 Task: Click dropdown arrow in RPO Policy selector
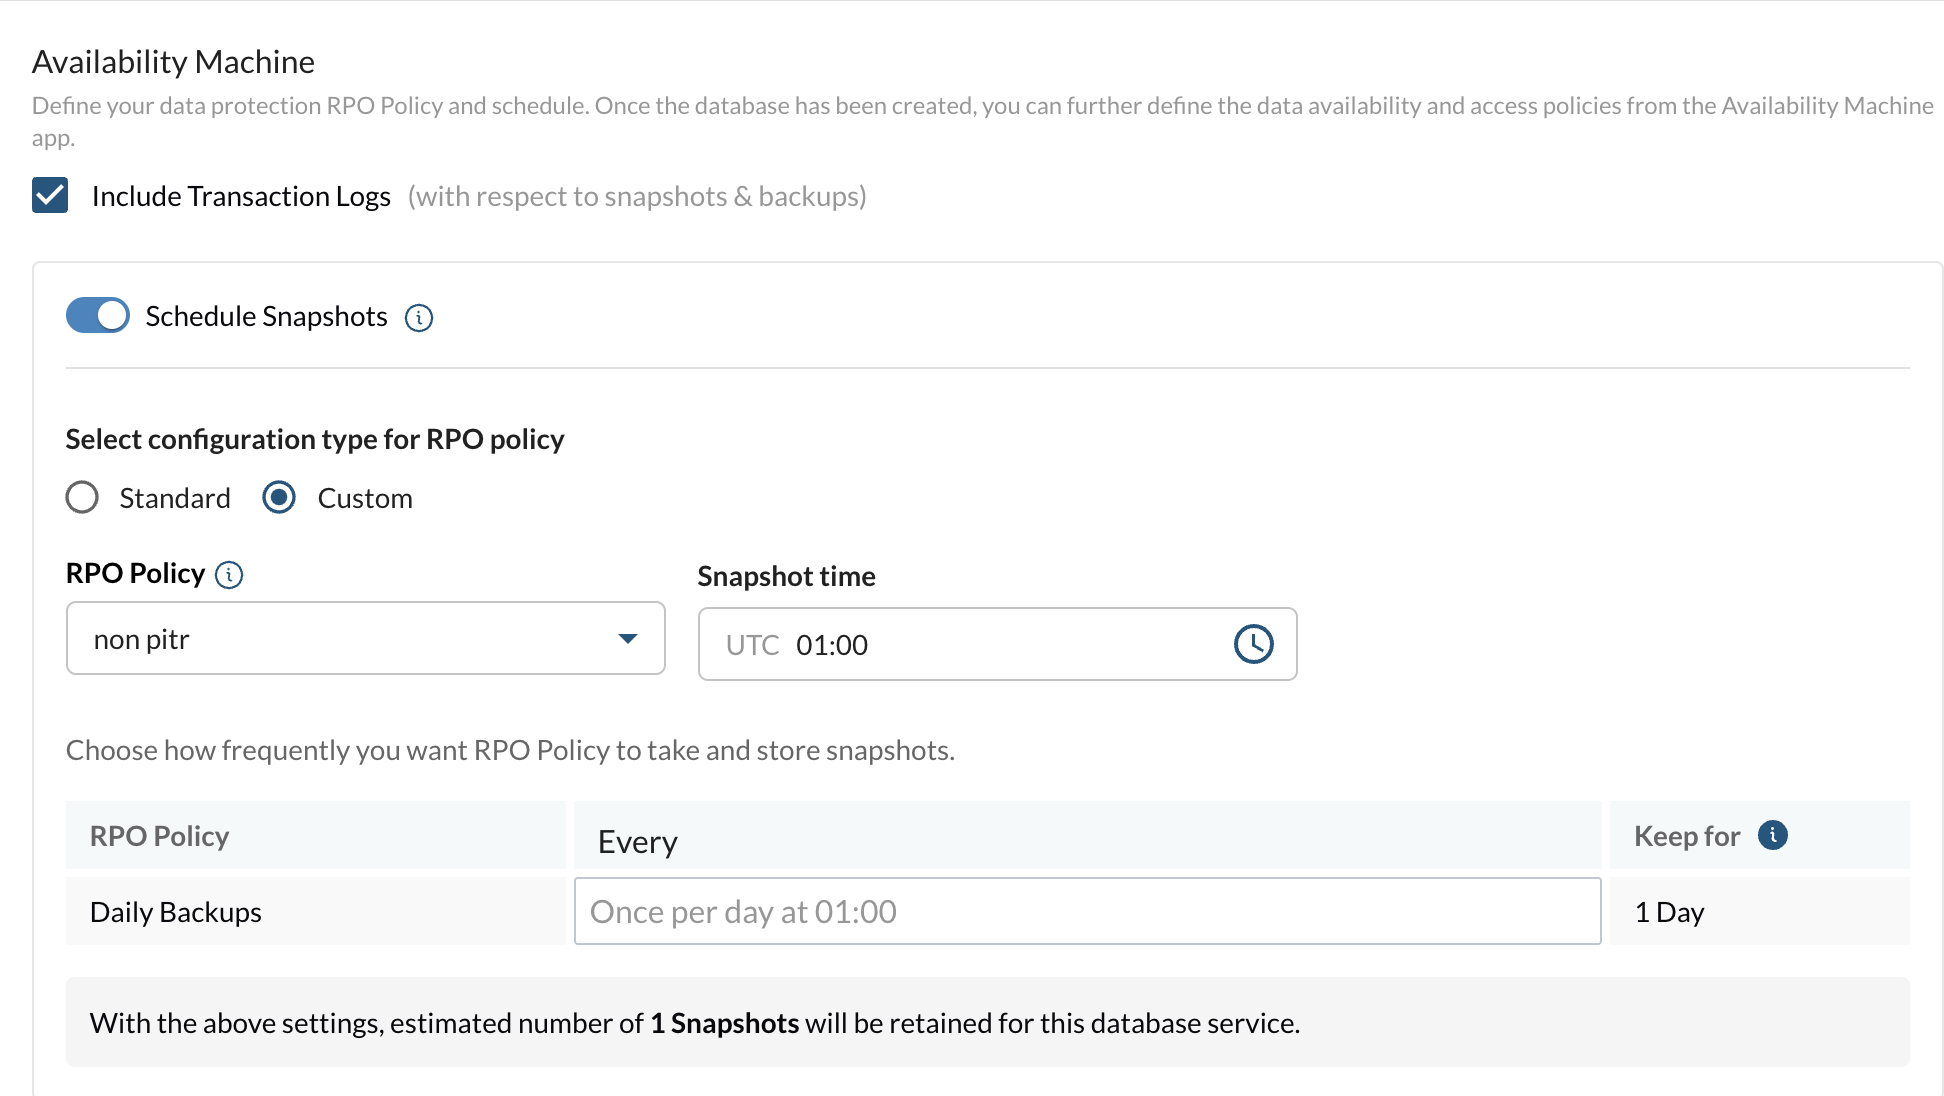click(x=627, y=638)
